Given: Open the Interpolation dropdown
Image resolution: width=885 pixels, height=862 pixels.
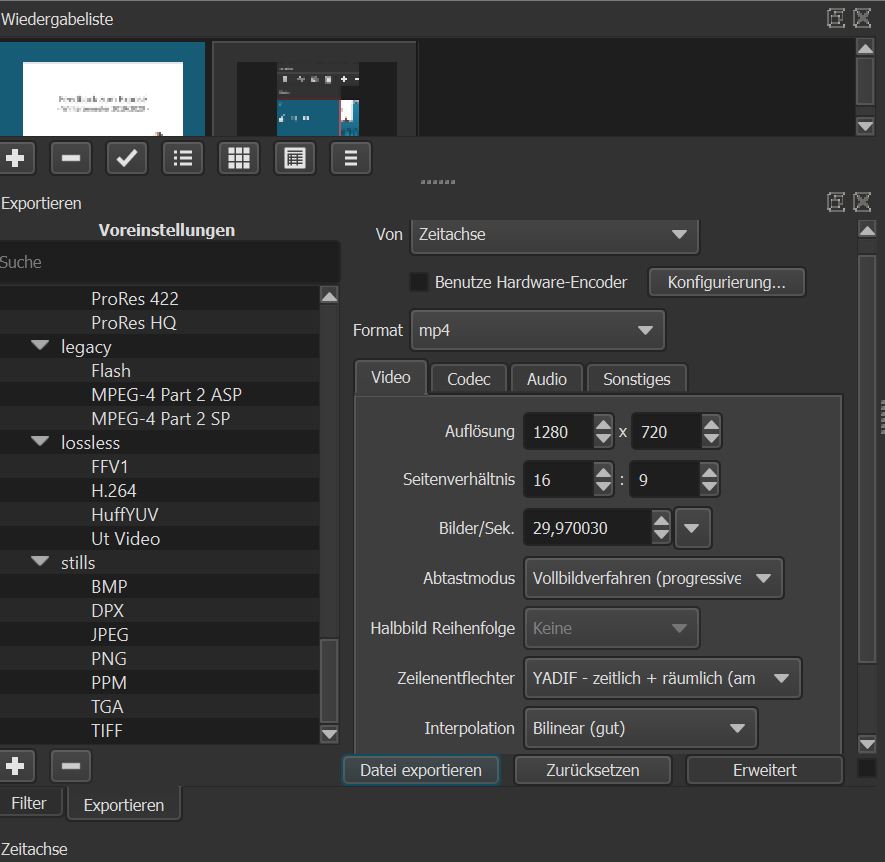Looking at the screenshot, I should tap(639, 728).
